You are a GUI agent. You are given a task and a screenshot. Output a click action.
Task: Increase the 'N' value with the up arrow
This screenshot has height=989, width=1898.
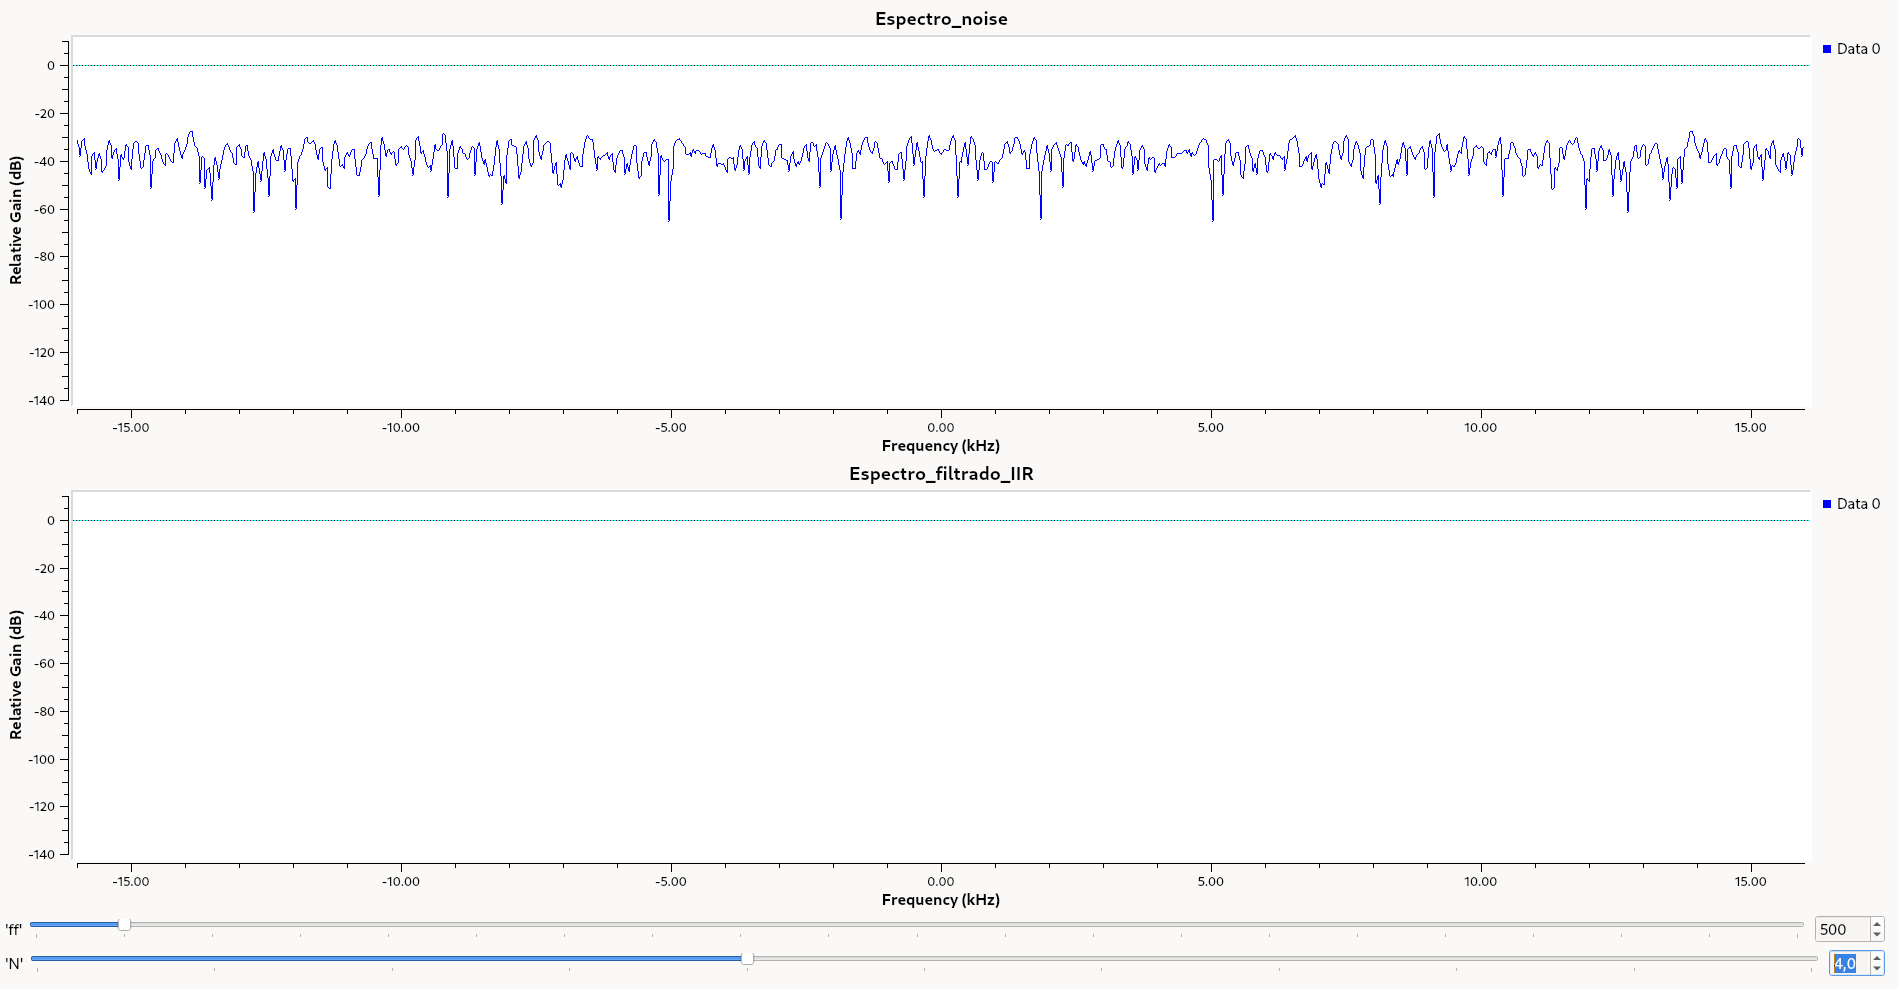click(x=1877, y=958)
